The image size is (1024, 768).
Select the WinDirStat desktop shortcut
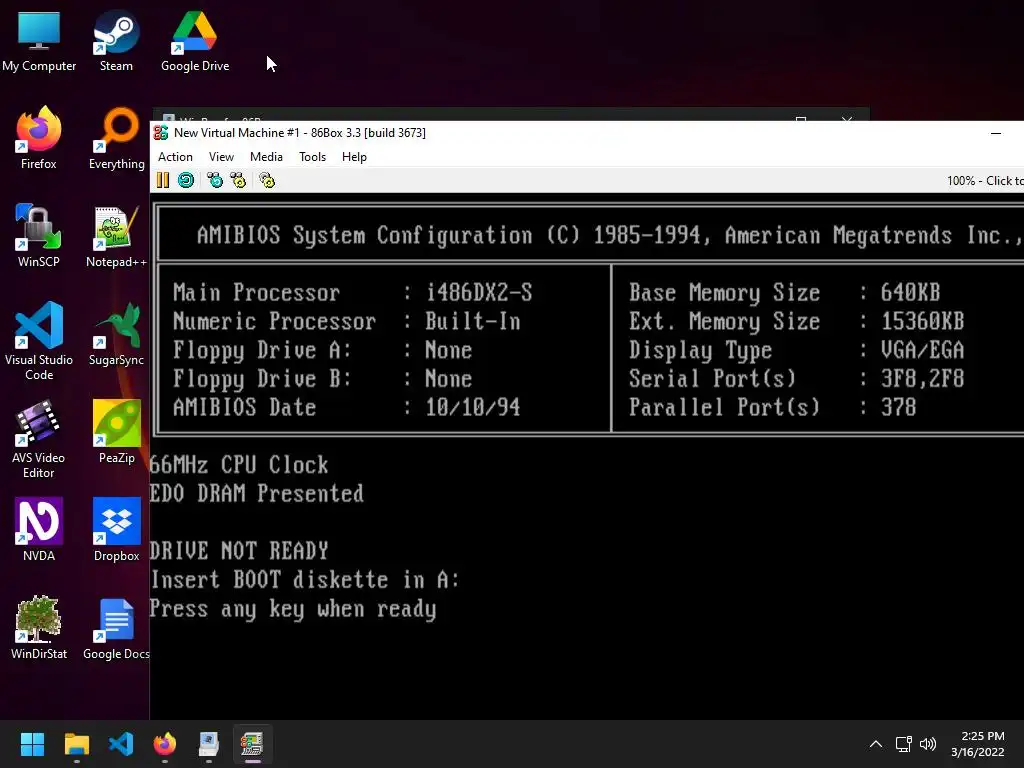39,628
